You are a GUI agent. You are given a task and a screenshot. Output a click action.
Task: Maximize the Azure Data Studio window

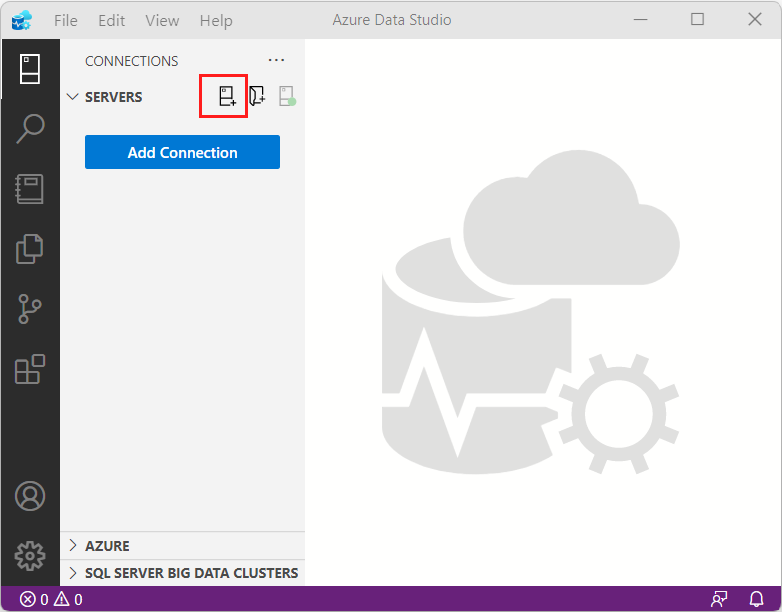697,19
